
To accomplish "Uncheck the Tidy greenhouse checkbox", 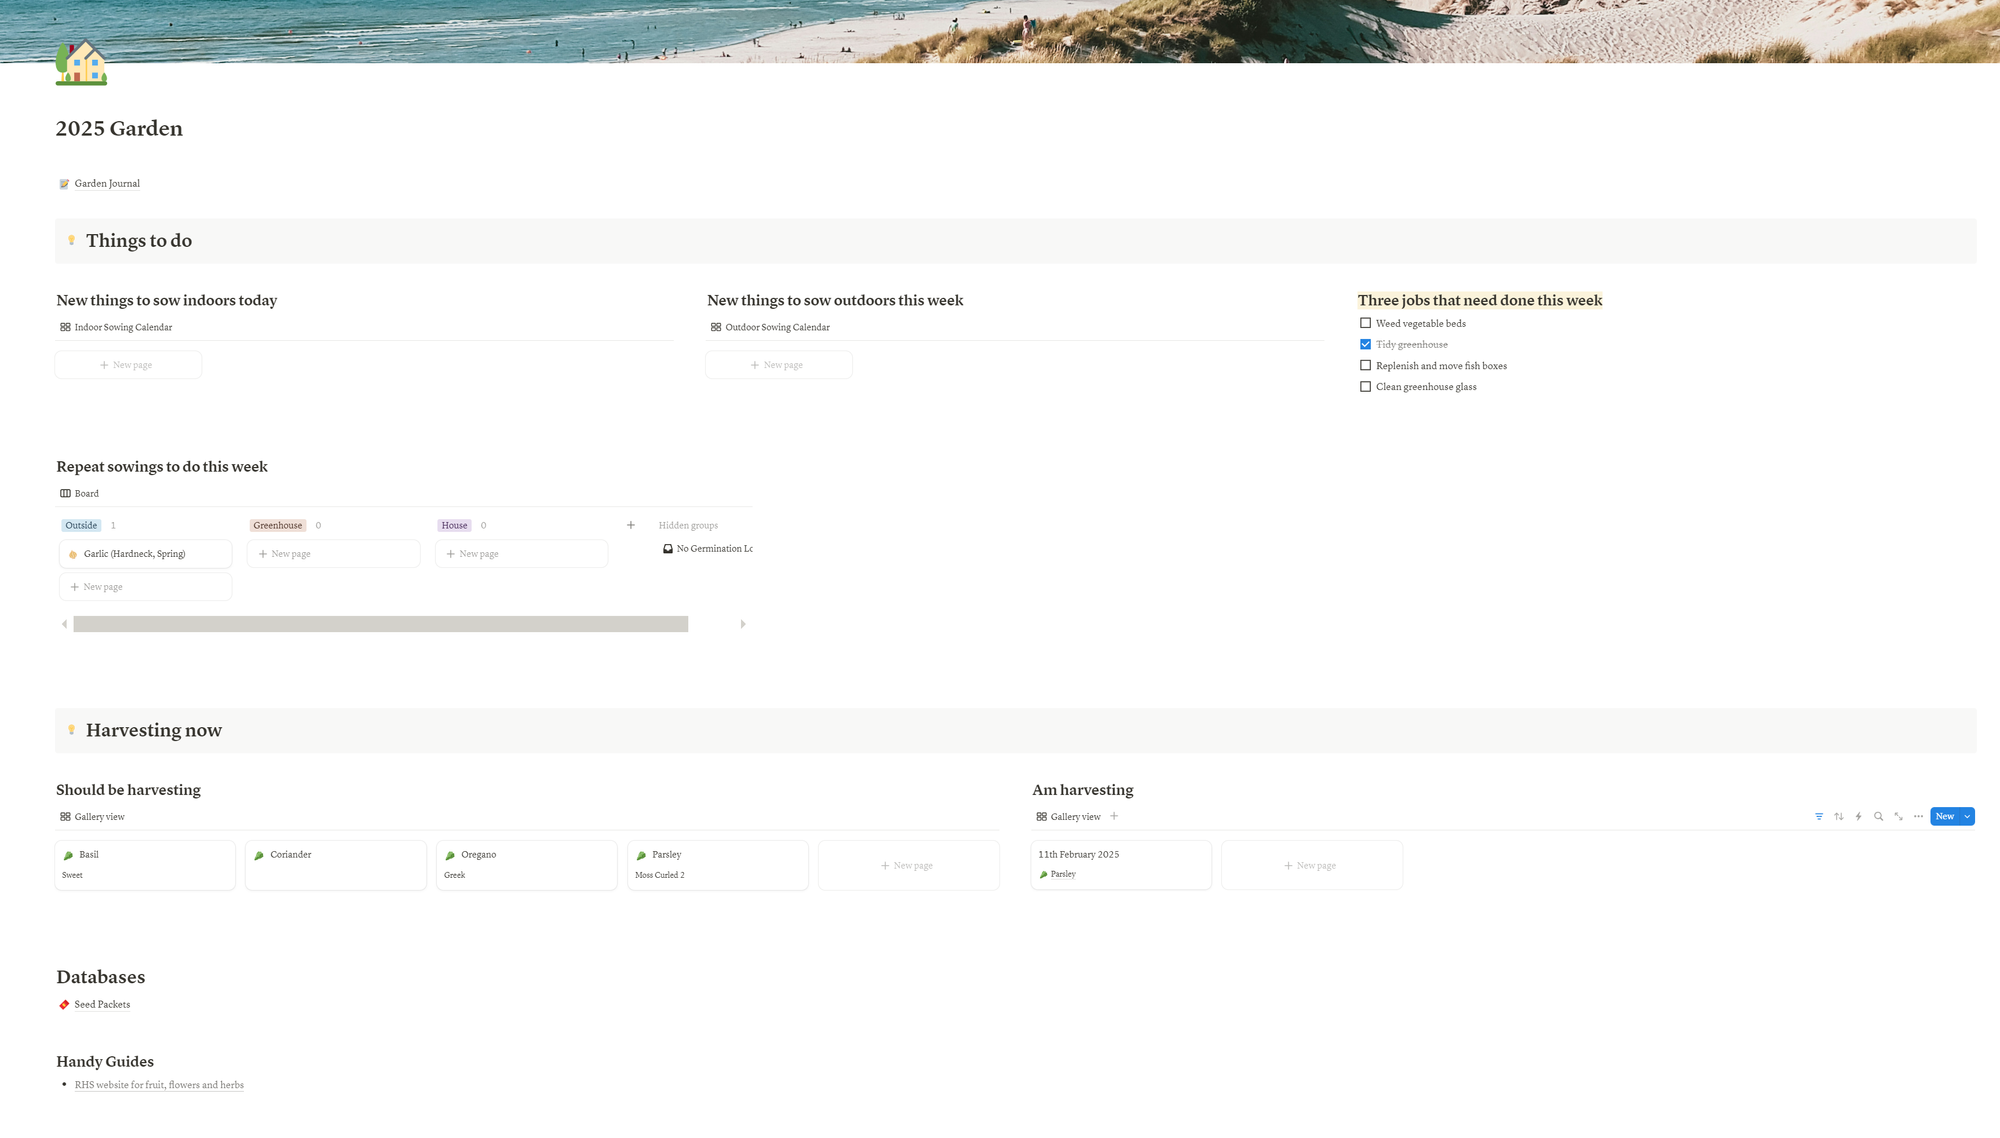I will pyautogui.click(x=1365, y=344).
